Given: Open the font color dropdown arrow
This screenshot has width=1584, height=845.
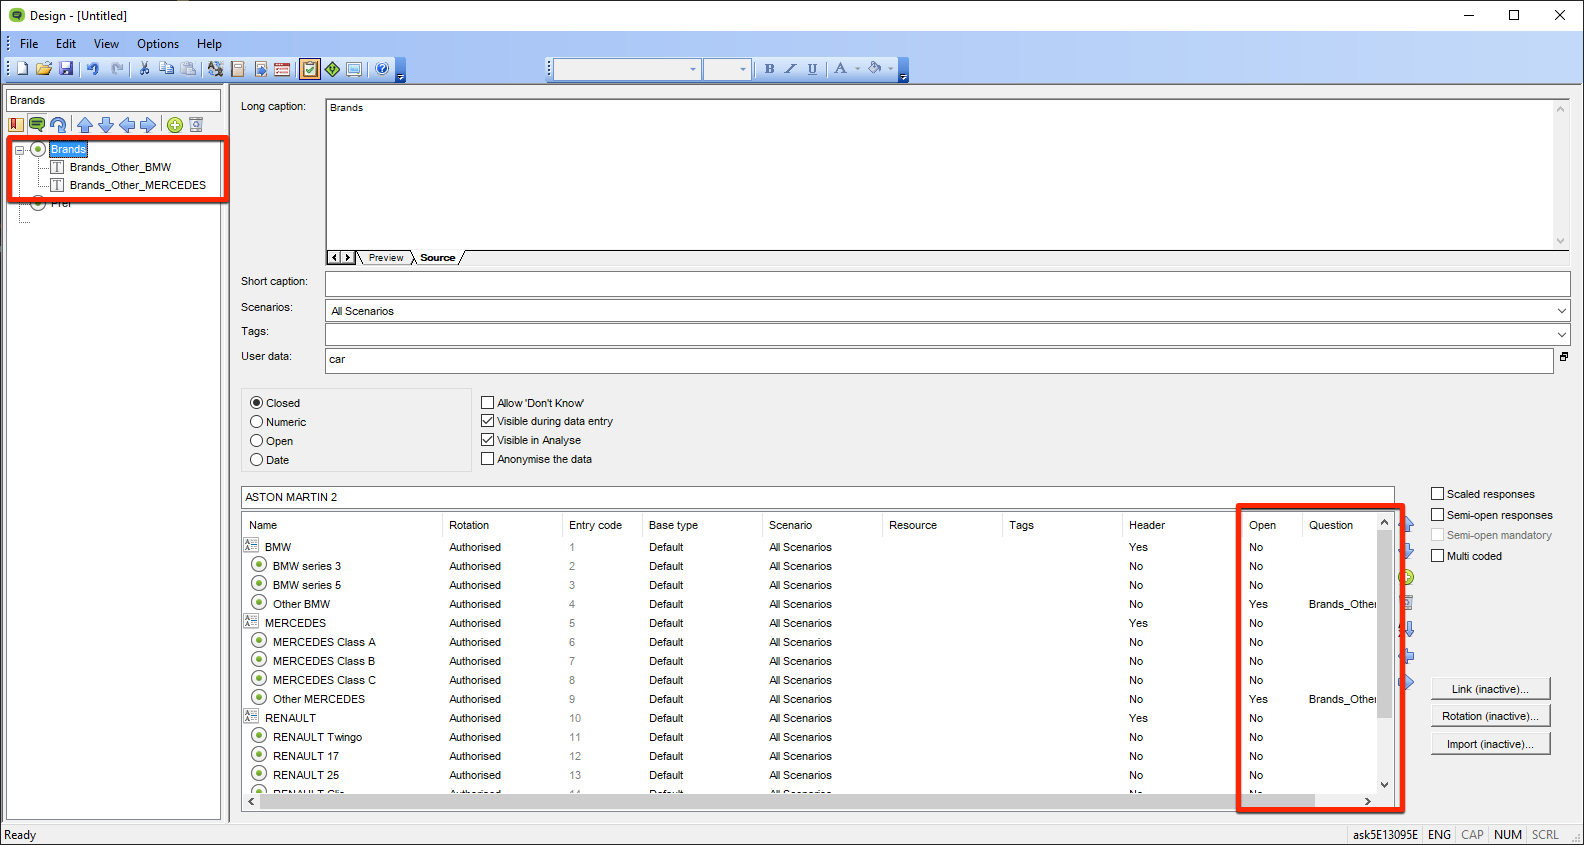Looking at the screenshot, I should tap(857, 69).
